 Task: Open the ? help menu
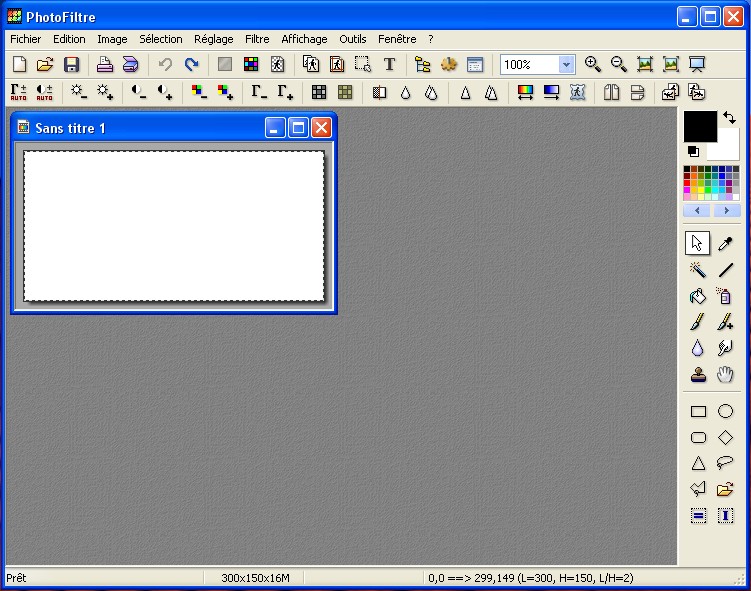(431, 39)
